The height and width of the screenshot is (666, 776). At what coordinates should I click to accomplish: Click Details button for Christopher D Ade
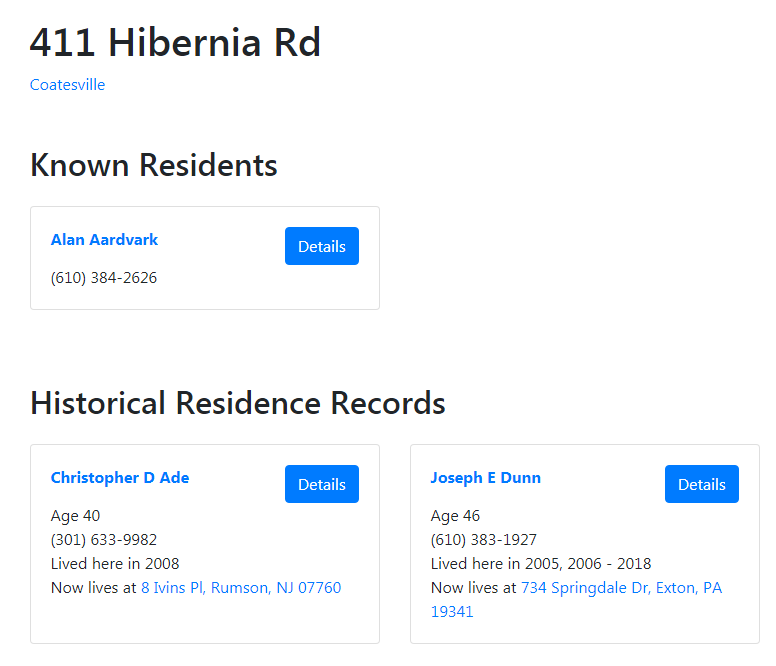[x=322, y=484]
